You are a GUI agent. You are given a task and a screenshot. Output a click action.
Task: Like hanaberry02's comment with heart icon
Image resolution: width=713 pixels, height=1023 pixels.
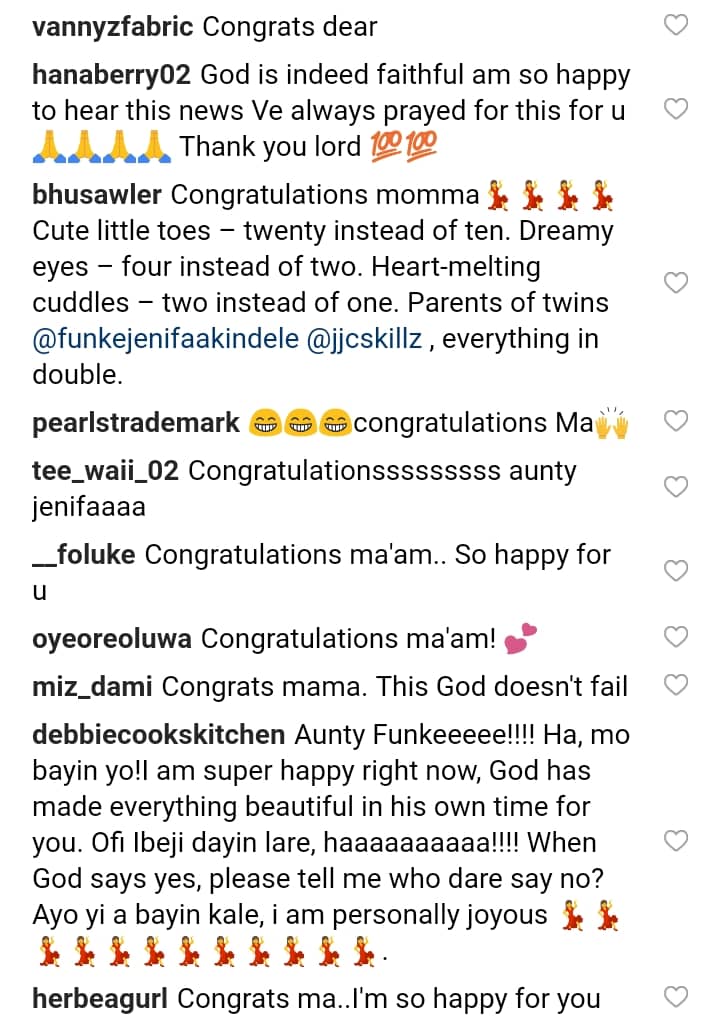(x=677, y=109)
